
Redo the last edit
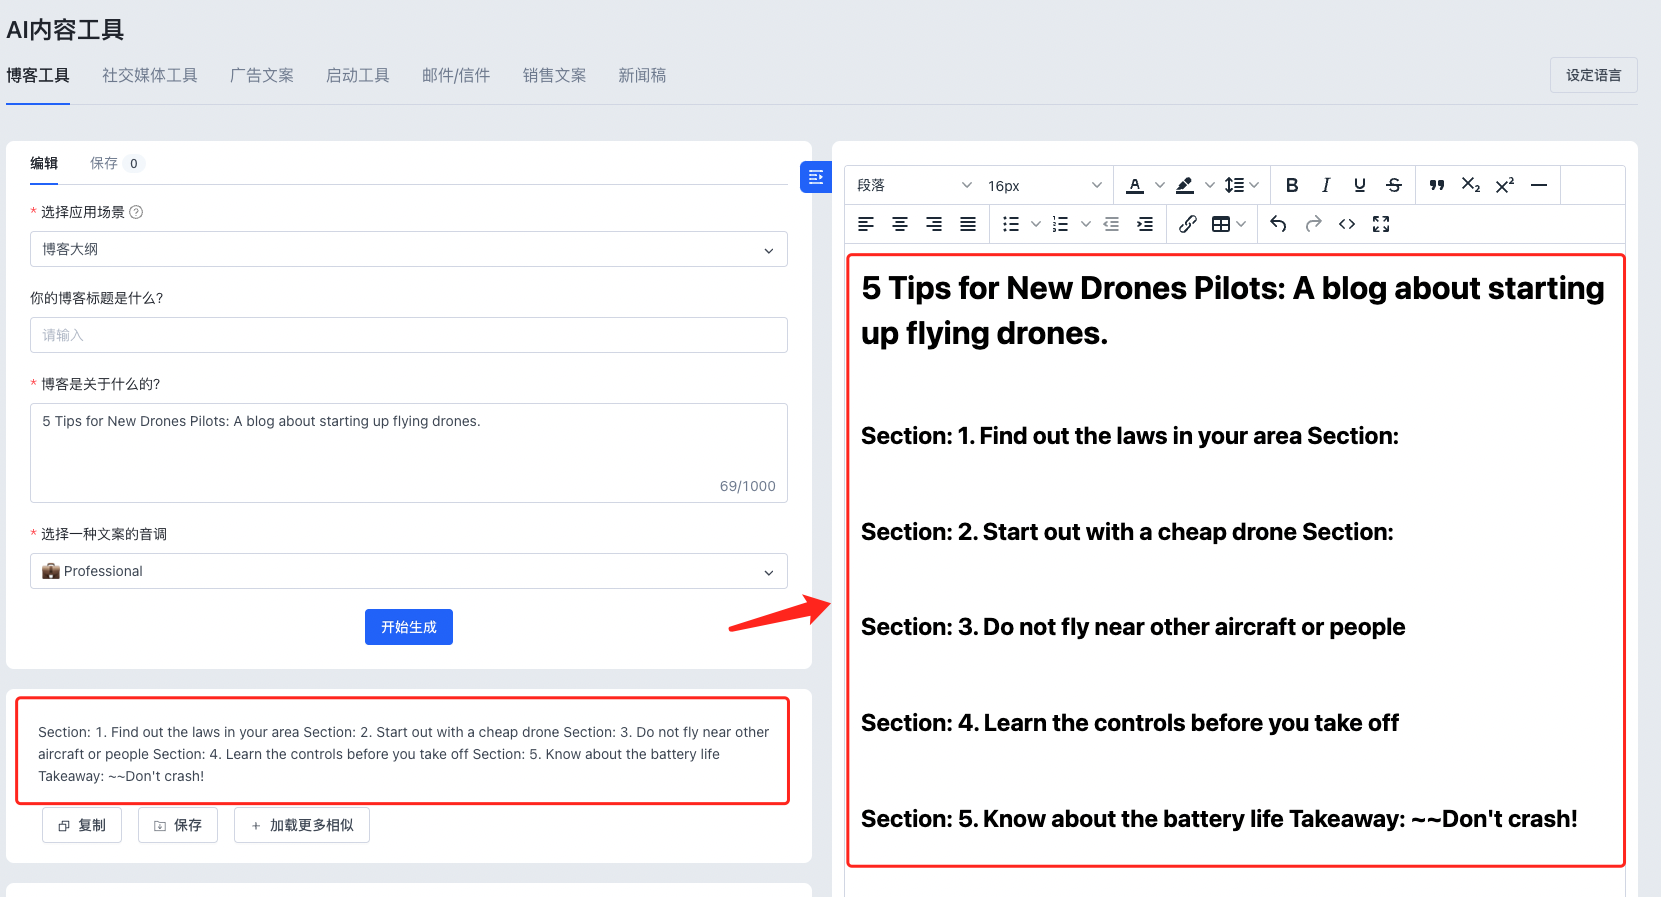coord(1313,224)
